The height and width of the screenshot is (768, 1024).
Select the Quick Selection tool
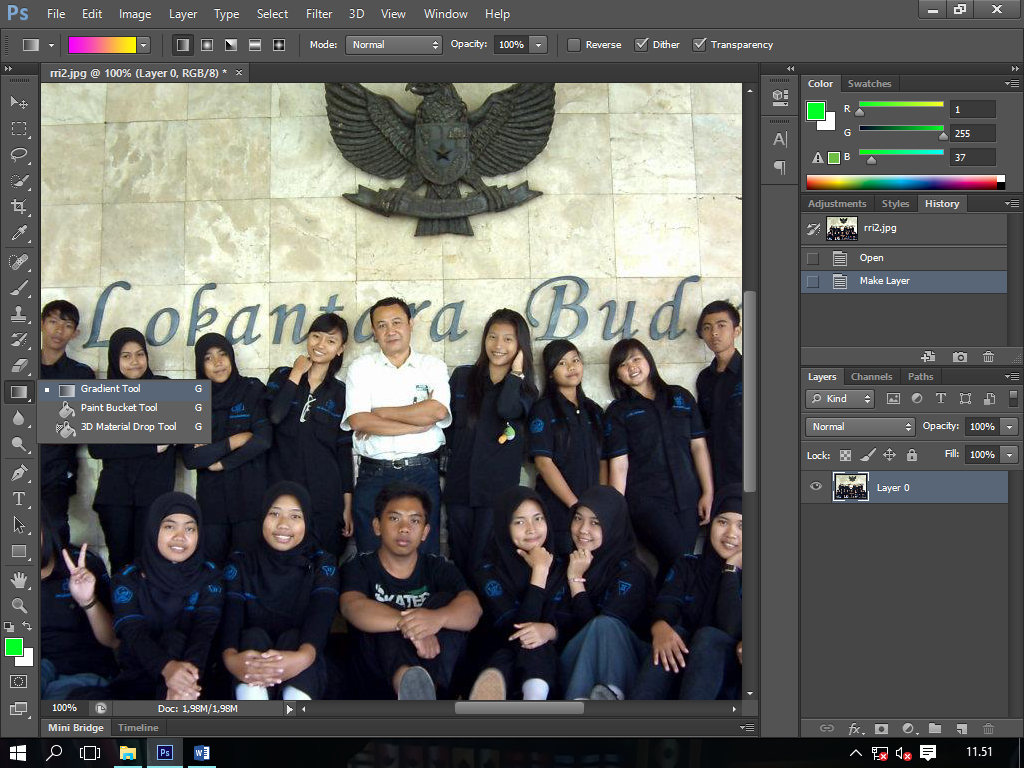tap(19, 181)
